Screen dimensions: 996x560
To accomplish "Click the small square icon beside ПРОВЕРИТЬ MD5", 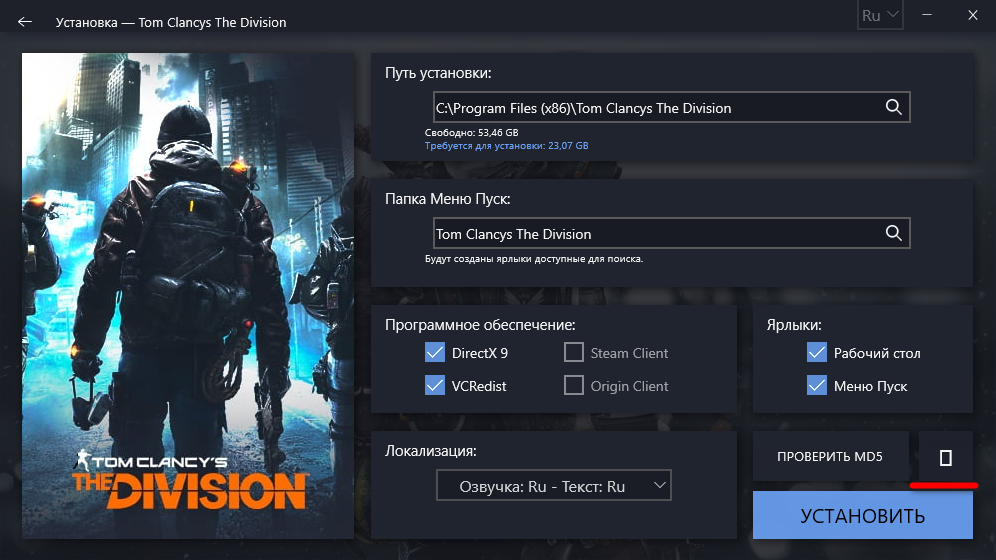I will (945, 457).
